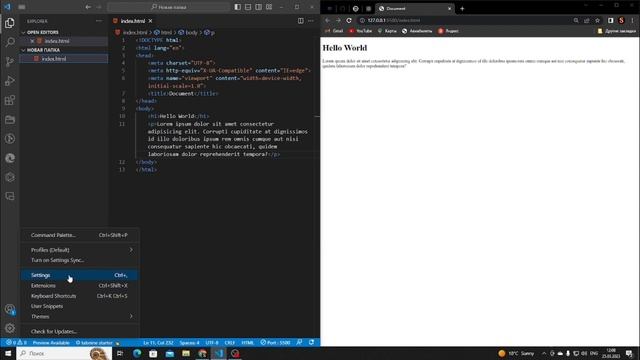Toggle Primary Side Bar layout icon
The width and height of the screenshot is (640, 360).
point(238,7)
